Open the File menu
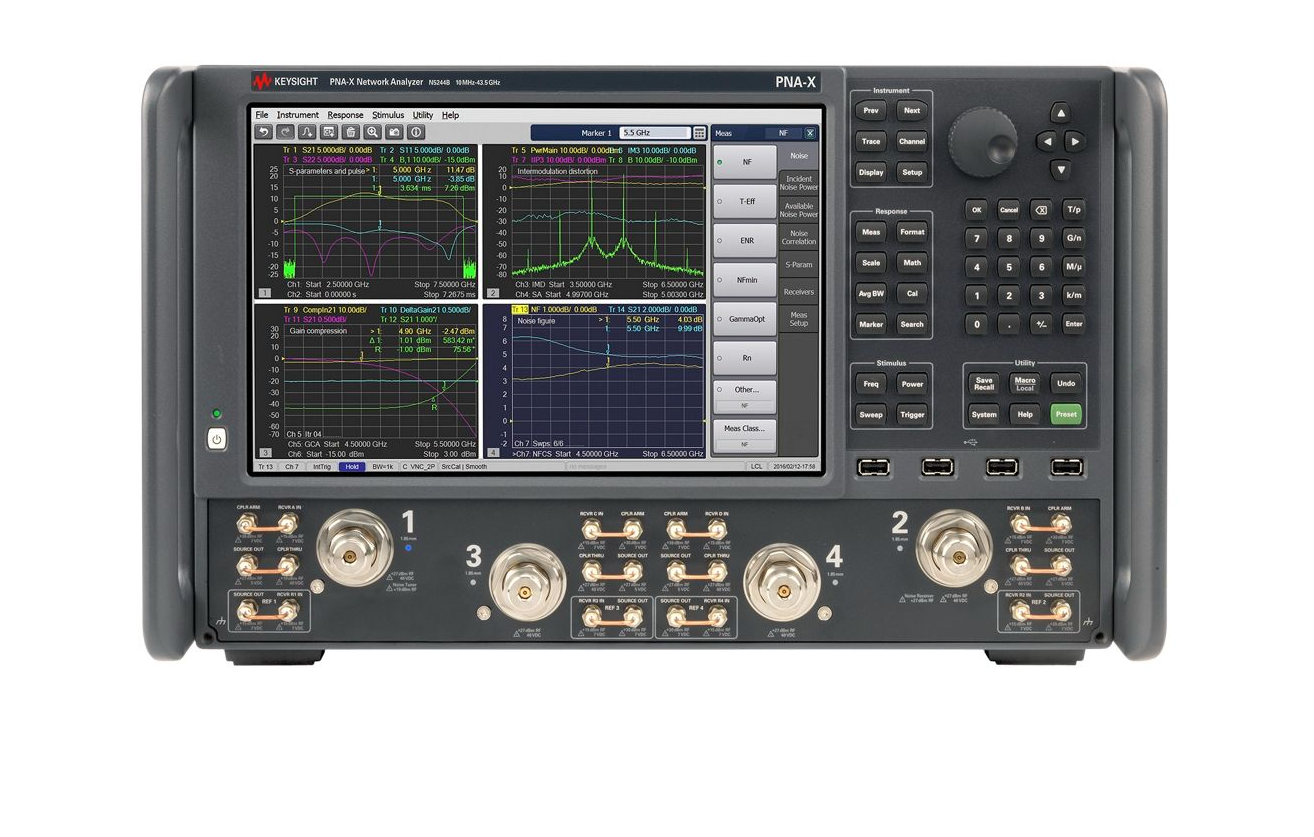Screen dimensions: 1314x837 coord(262,115)
